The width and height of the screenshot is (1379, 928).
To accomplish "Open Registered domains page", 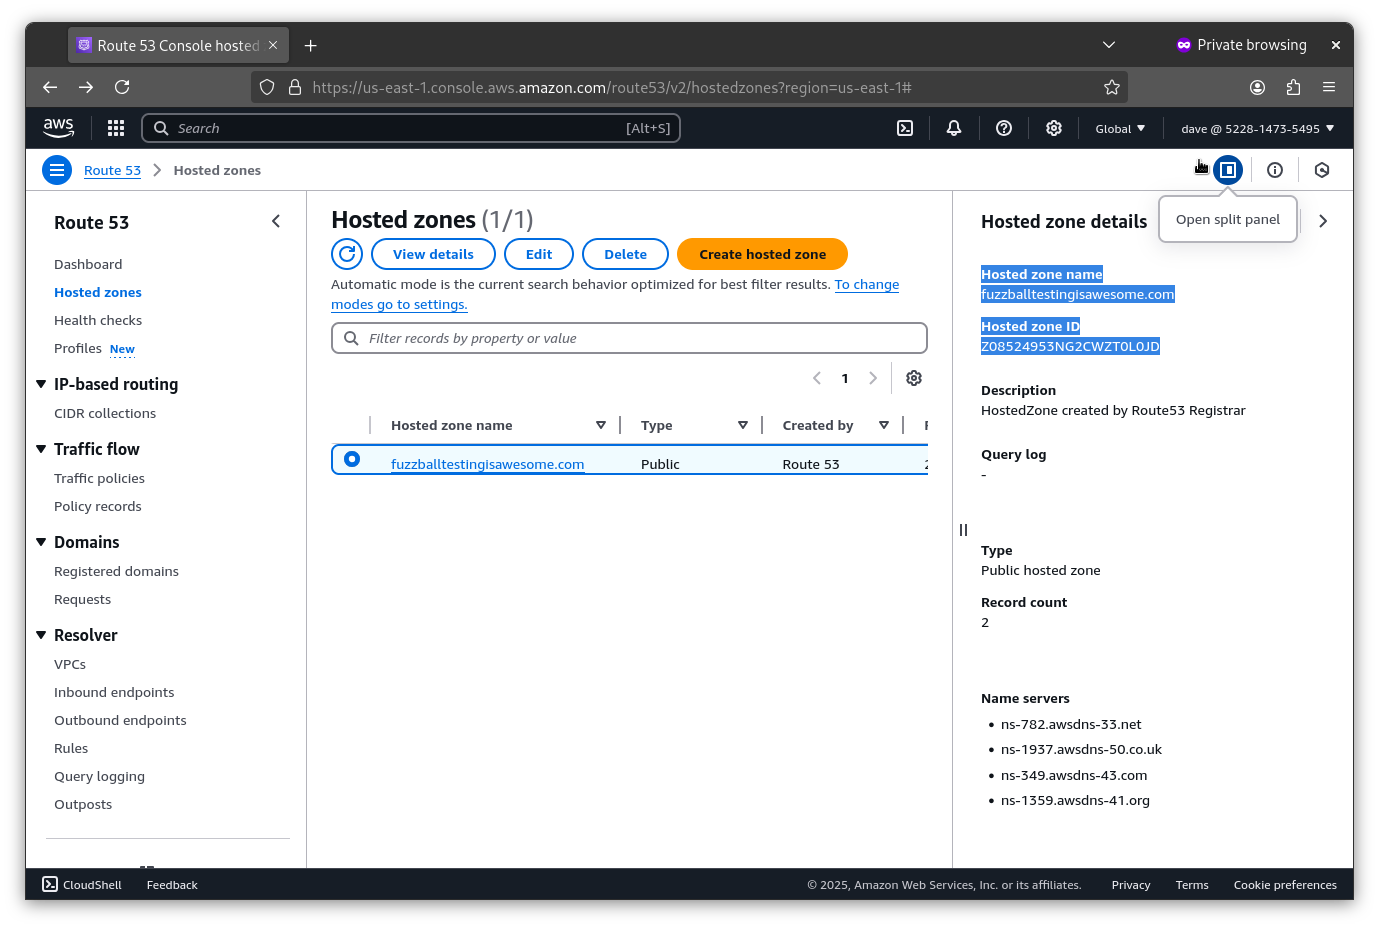I will coord(116,571).
